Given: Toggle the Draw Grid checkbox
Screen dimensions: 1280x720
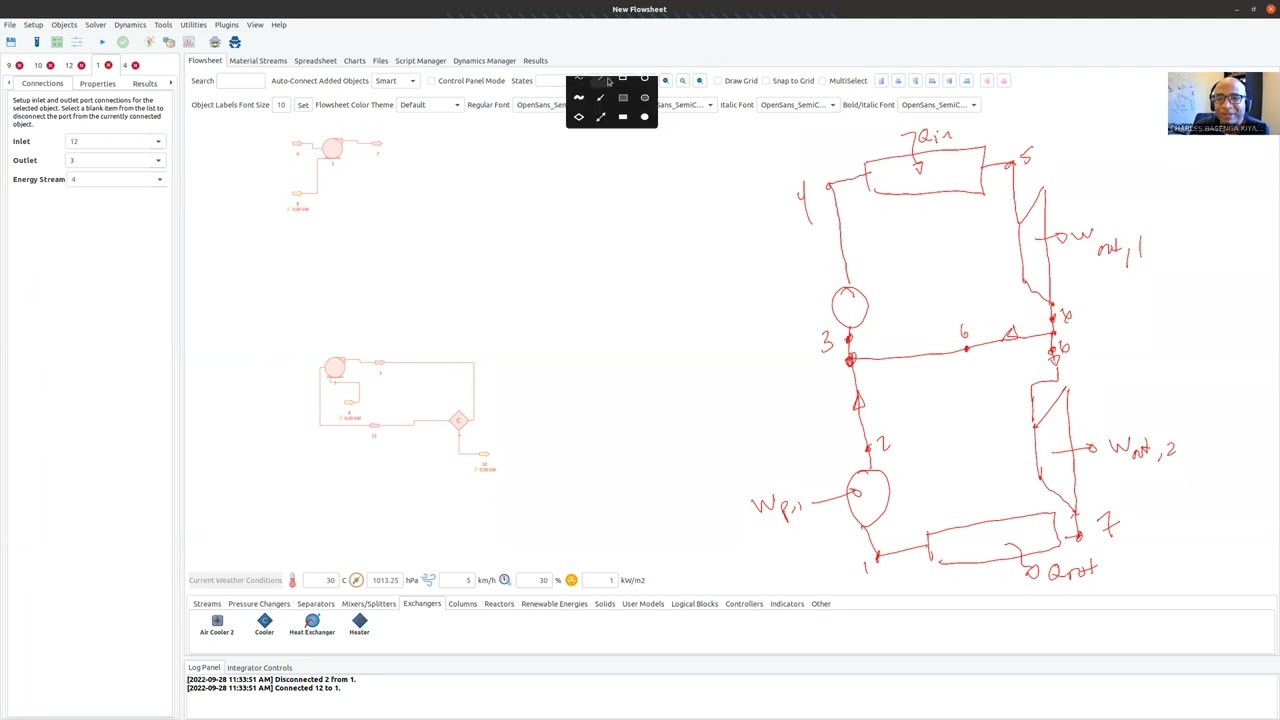Looking at the screenshot, I should click(718, 81).
